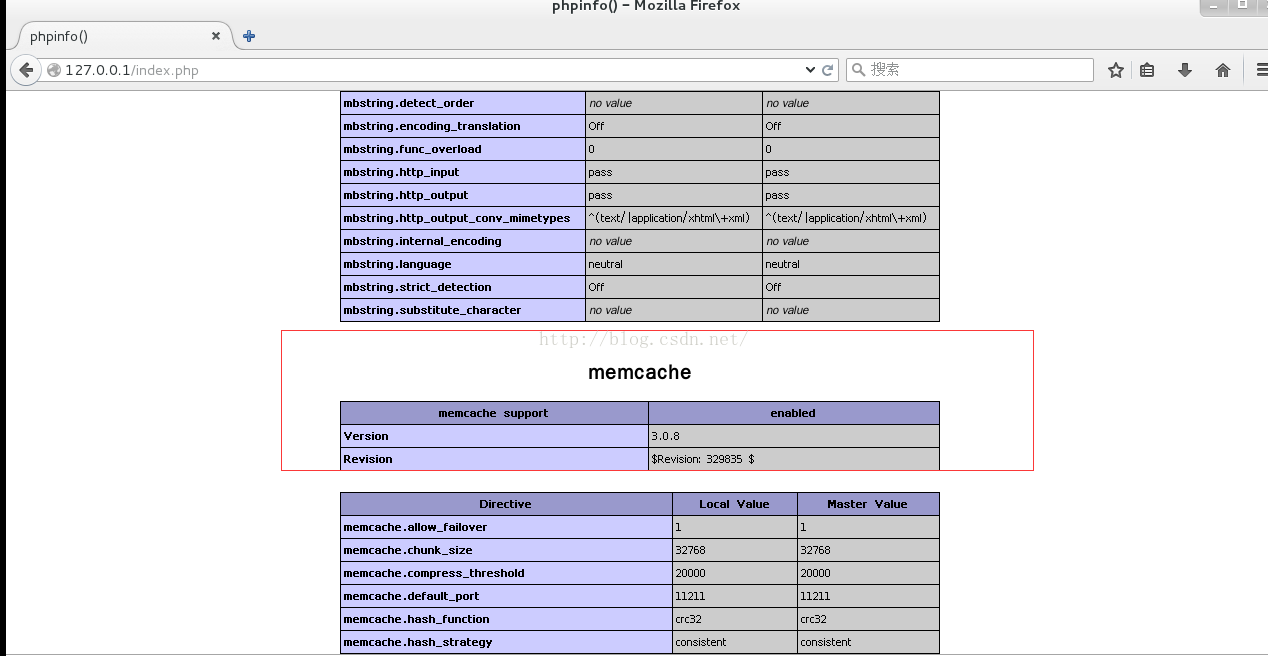Screen dimensions: 1268x656
Task: Click the Version row label
Action: (x=366, y=436)
